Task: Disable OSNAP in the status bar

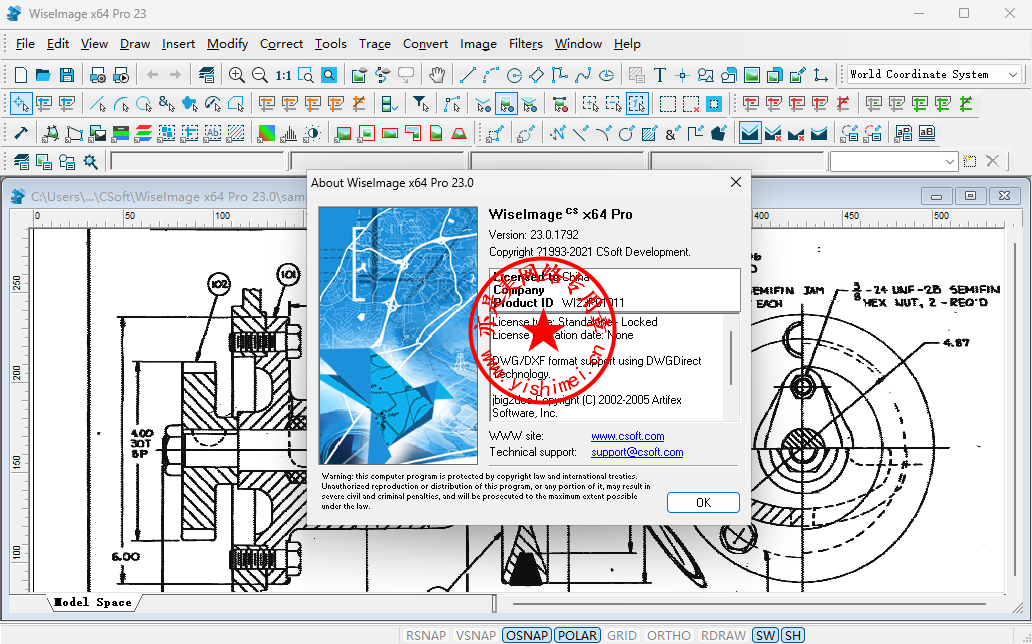Action: pos(527,635)
